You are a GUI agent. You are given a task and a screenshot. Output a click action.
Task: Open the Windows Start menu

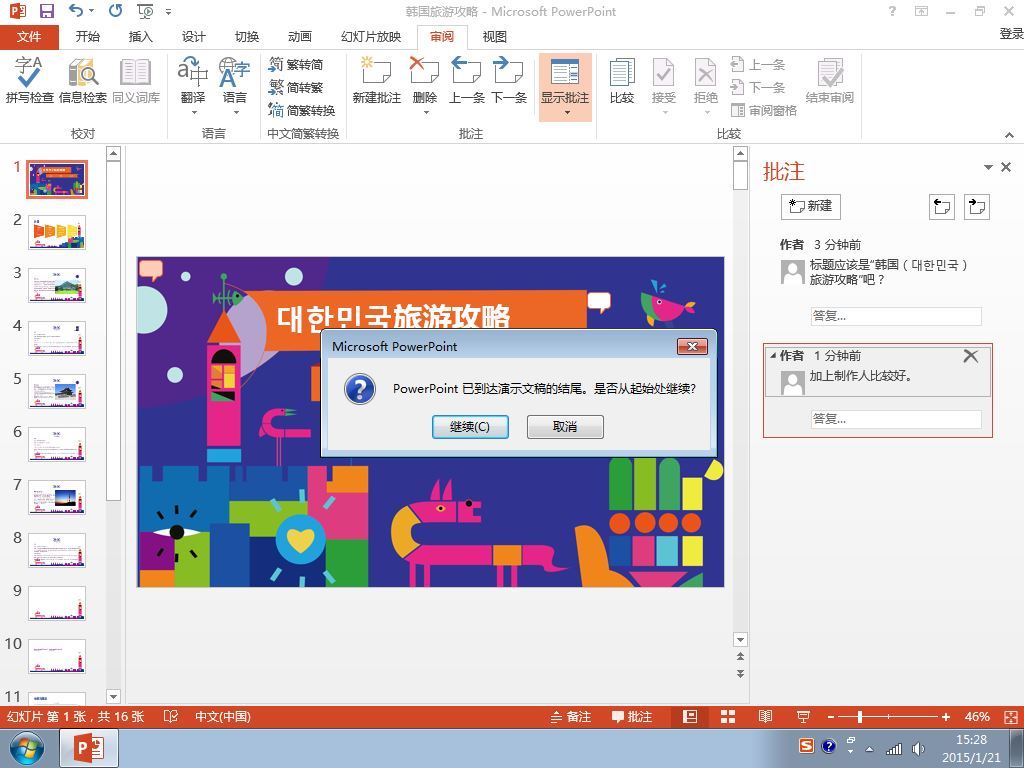(x=26, y=748)
